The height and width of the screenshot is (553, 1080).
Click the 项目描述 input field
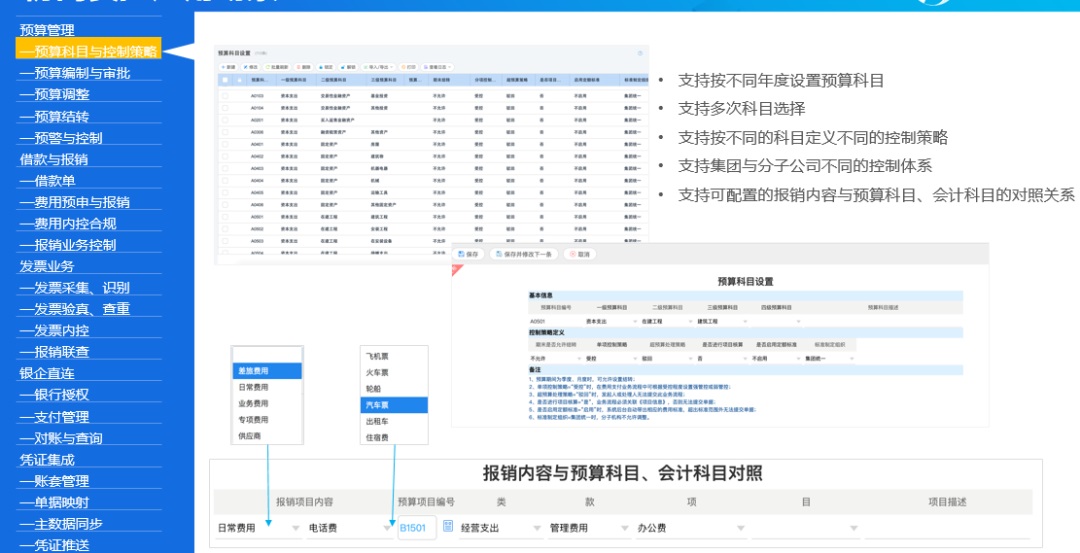pyautogui.click(x=947, y=528)
